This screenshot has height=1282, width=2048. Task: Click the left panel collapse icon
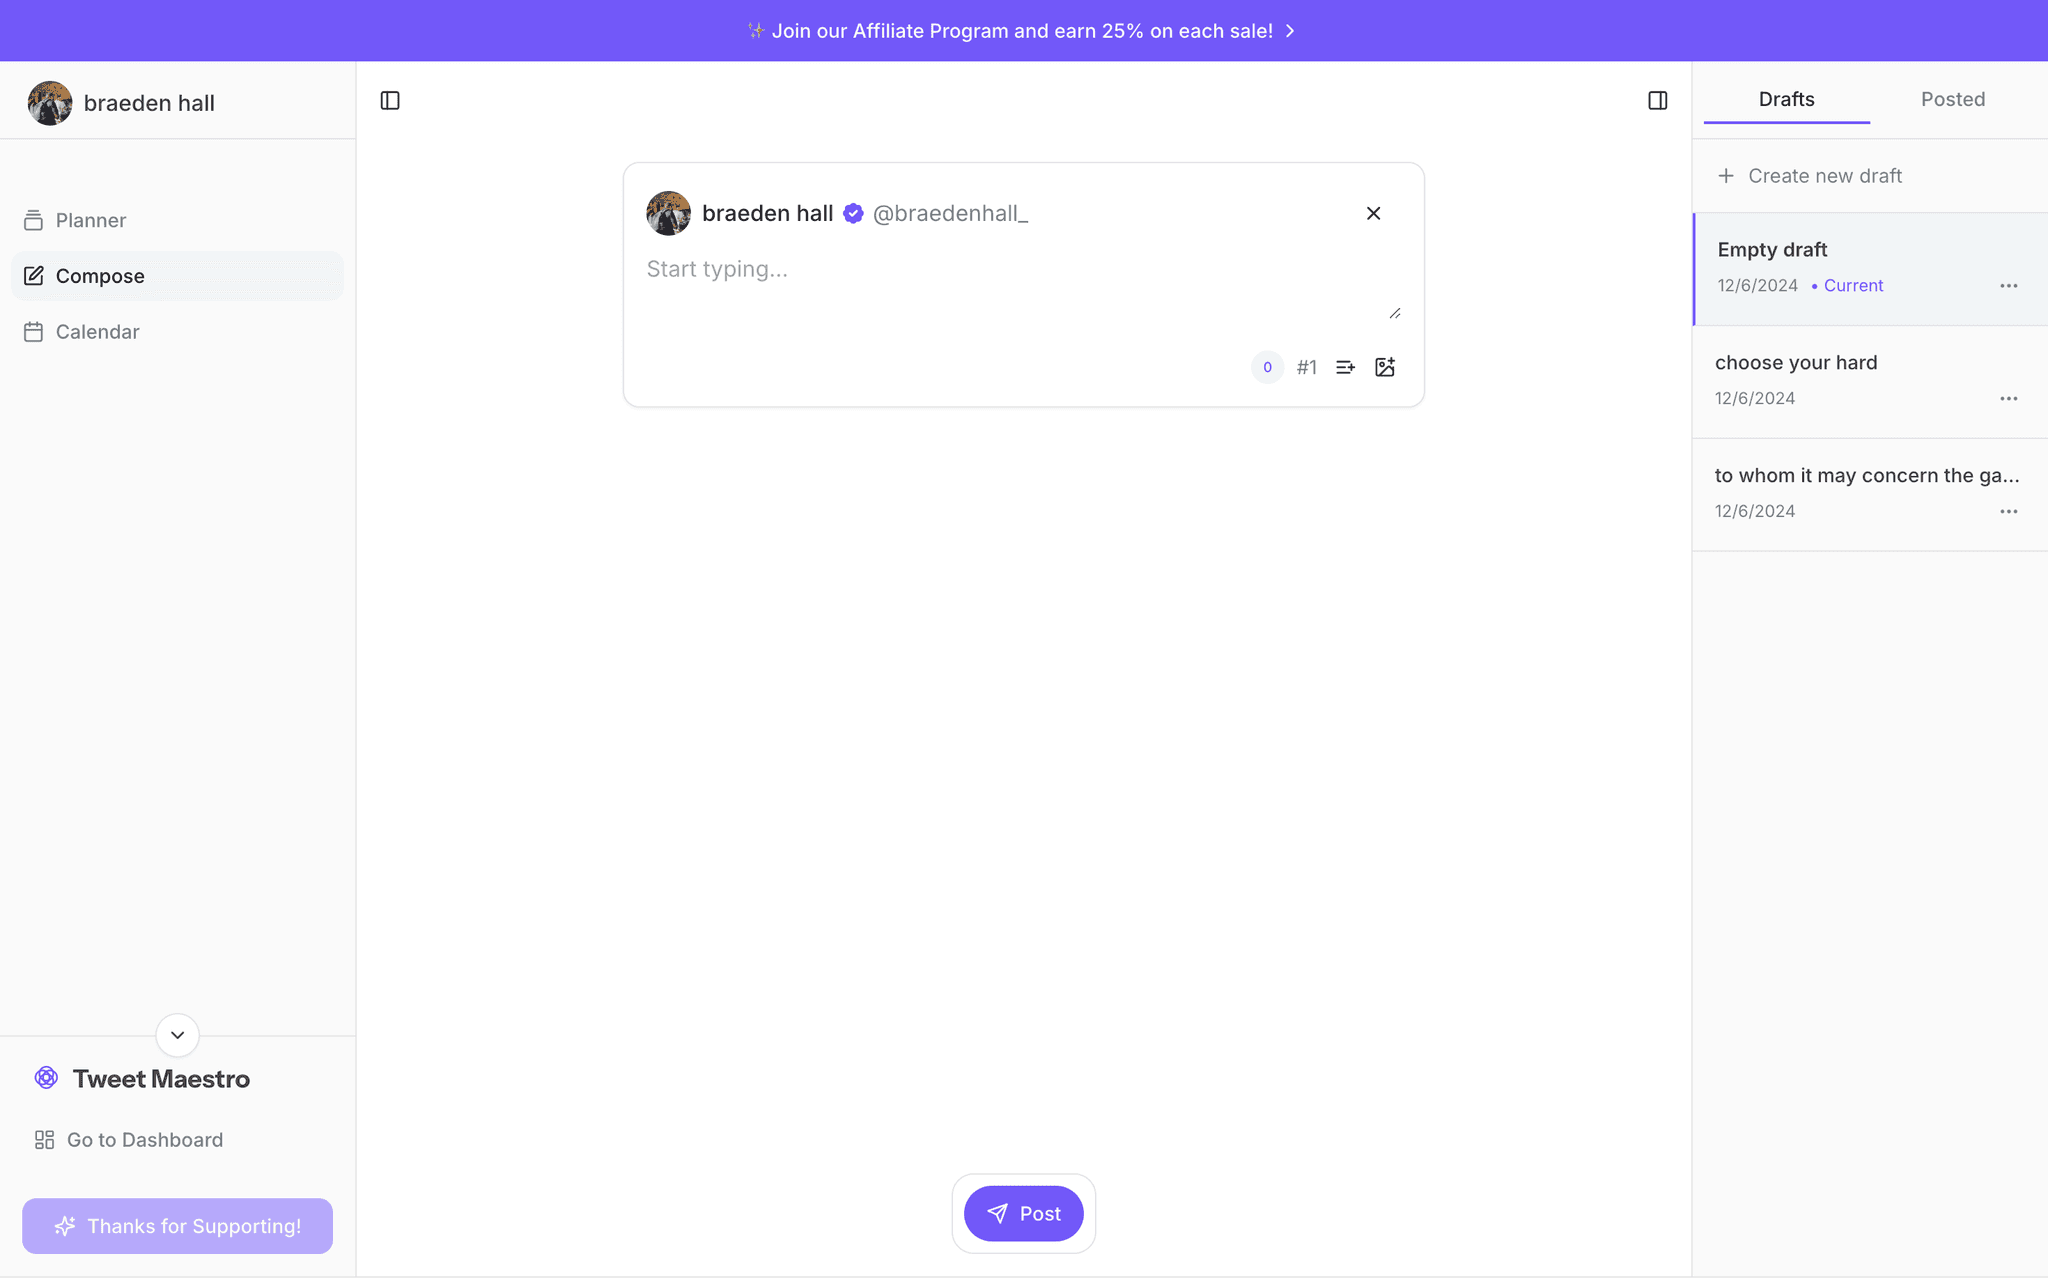pos(390,100)
